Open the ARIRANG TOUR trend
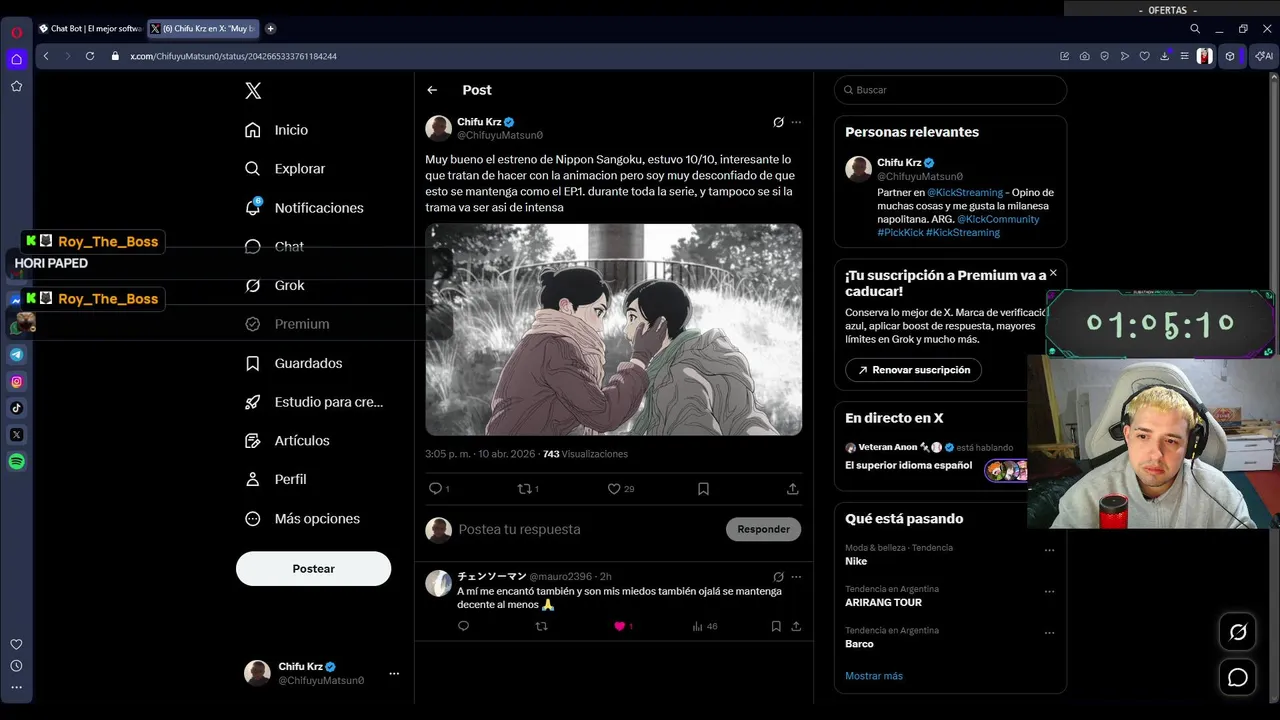Image resolution: width=1280 pixels, height=720 pixels. [883, 602]
